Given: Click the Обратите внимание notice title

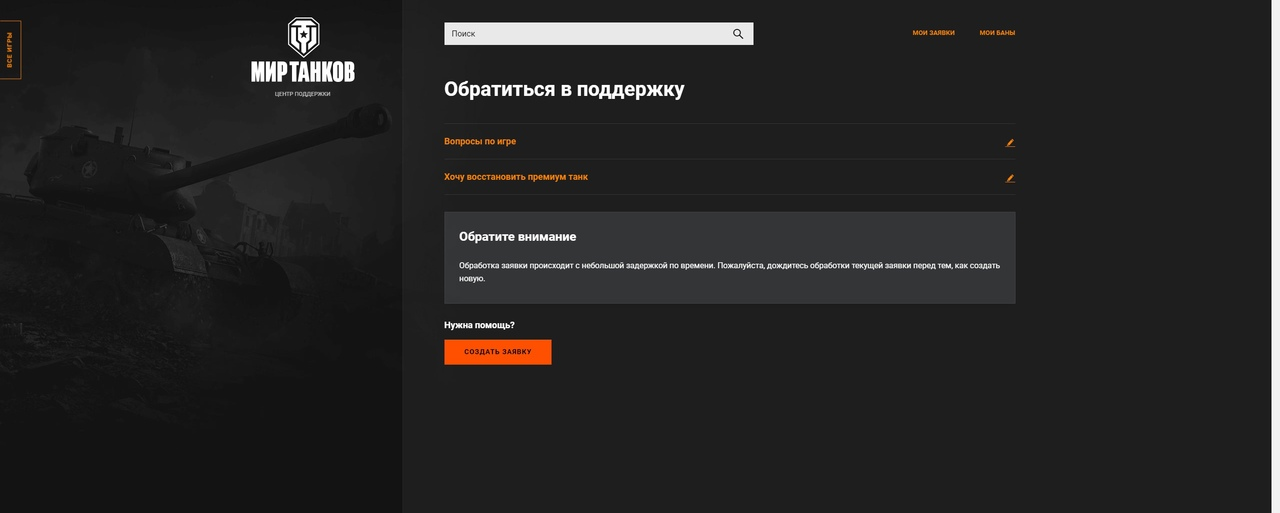Looking at the screenshot, I should point(517,237).
